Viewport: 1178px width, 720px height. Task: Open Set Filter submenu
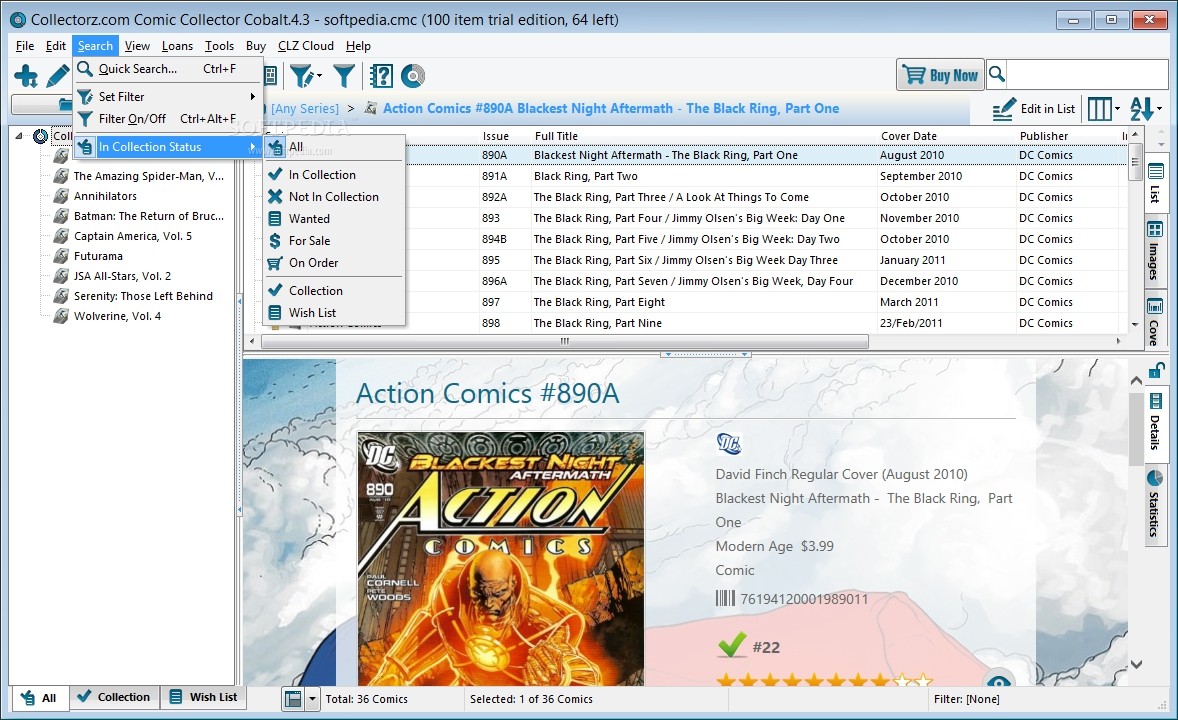tap(169, 97)
